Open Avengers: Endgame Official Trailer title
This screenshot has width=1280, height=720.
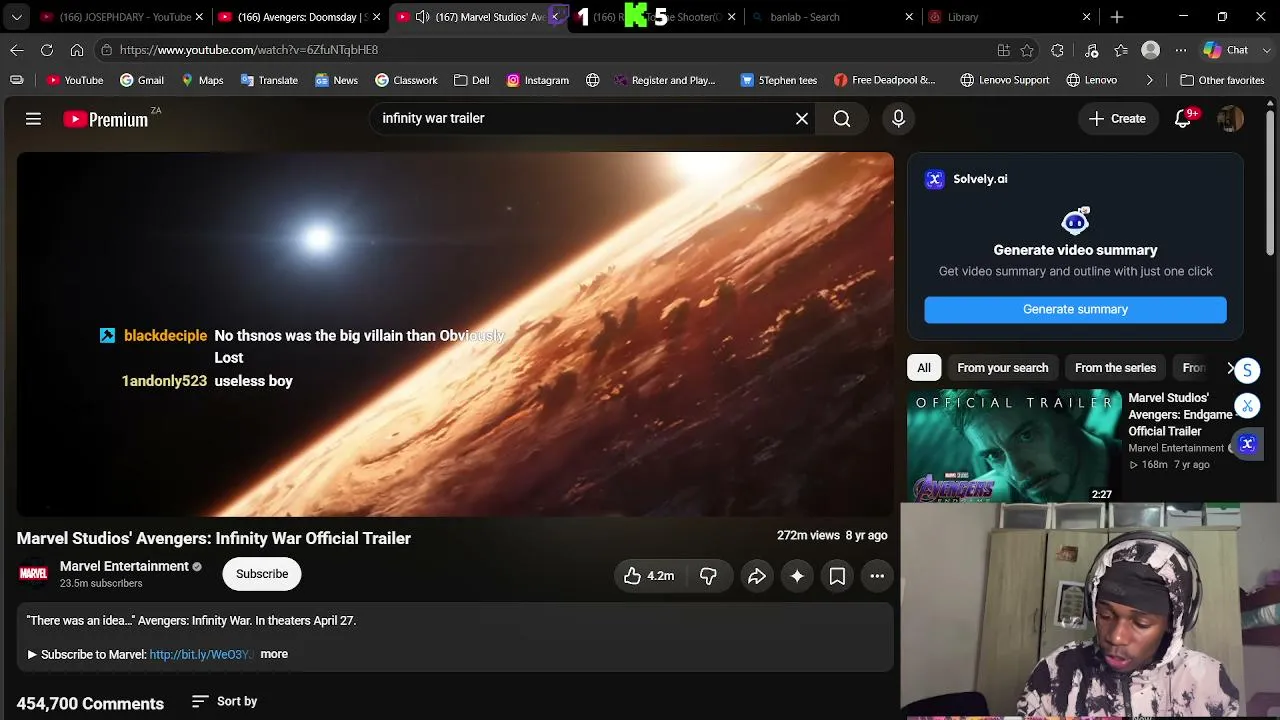coord(1180,415)
